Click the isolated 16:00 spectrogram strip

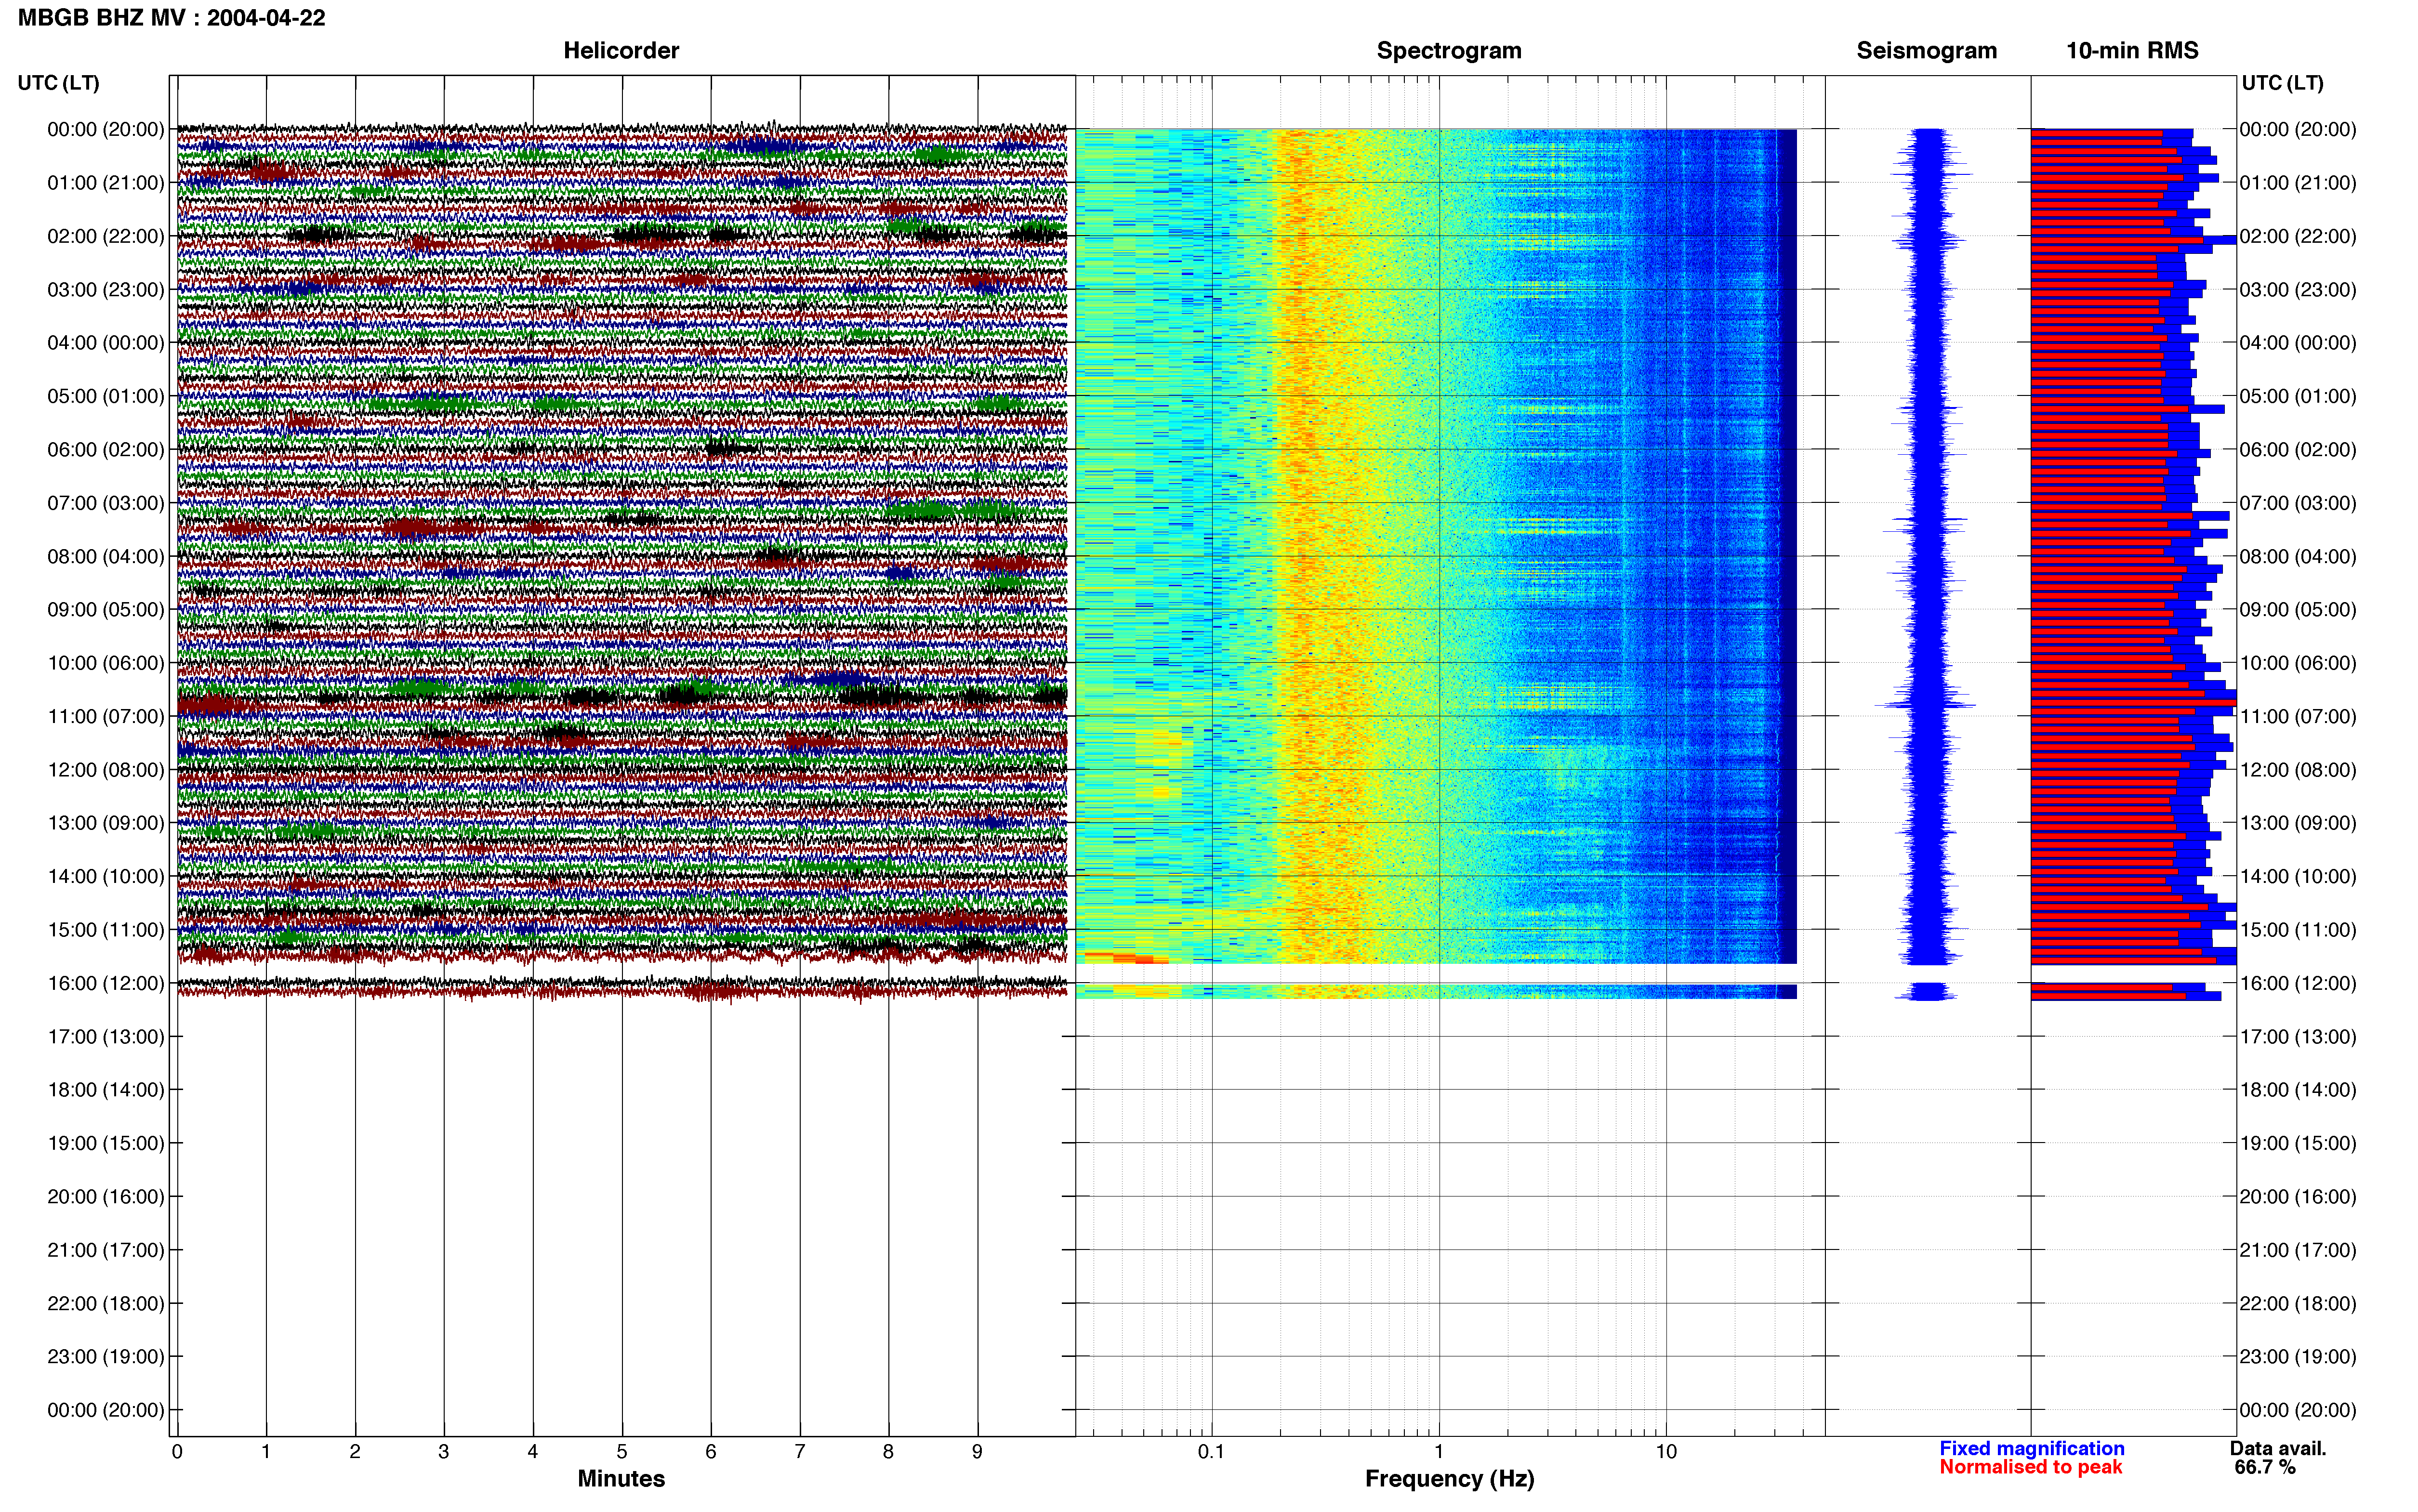click(x=1436, y=992)
